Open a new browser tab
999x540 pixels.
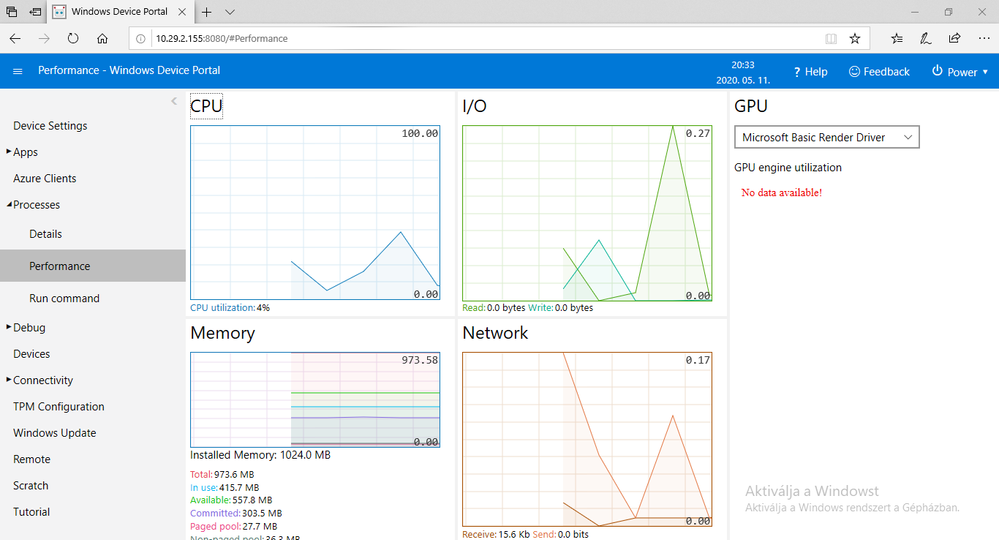point(206,12)
